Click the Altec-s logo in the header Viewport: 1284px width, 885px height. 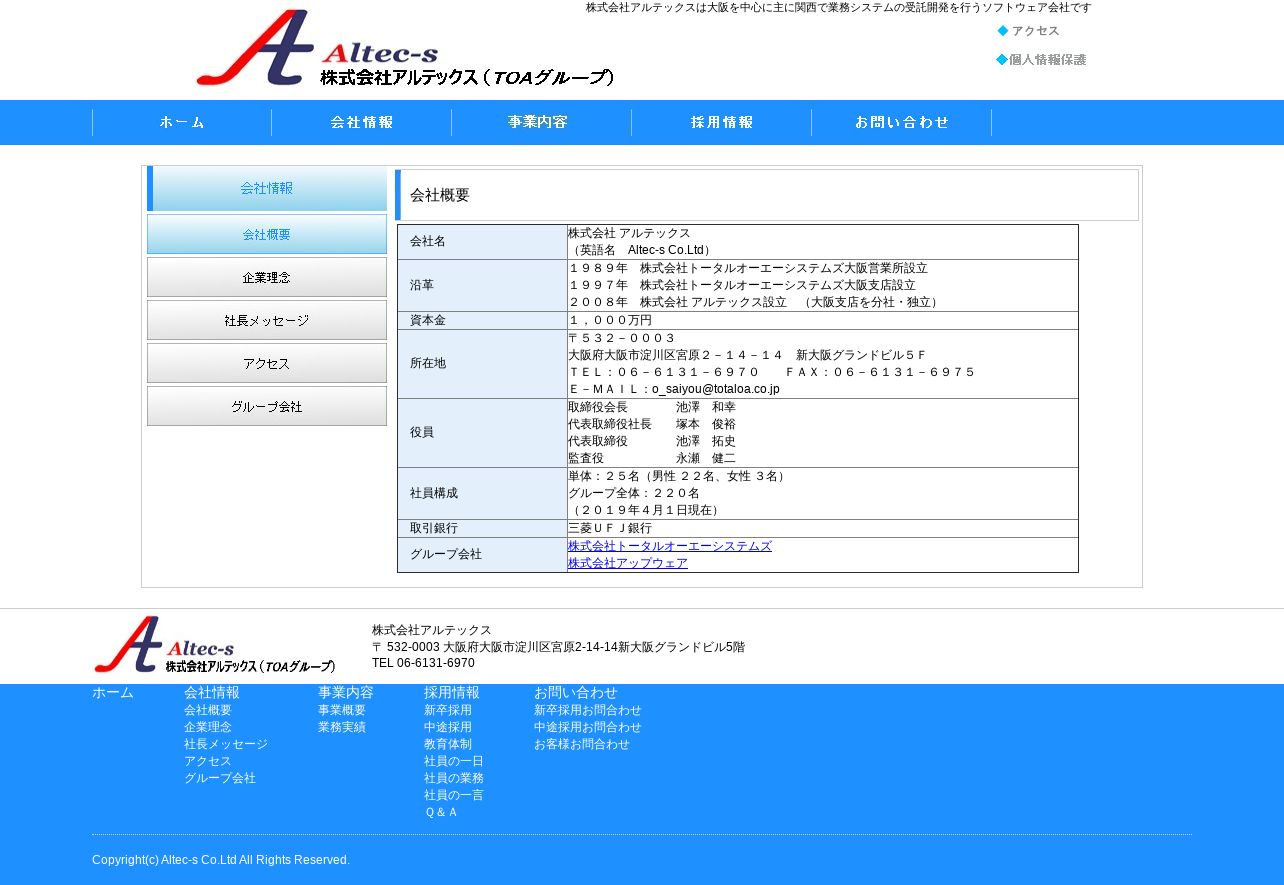tap(405, 48)
